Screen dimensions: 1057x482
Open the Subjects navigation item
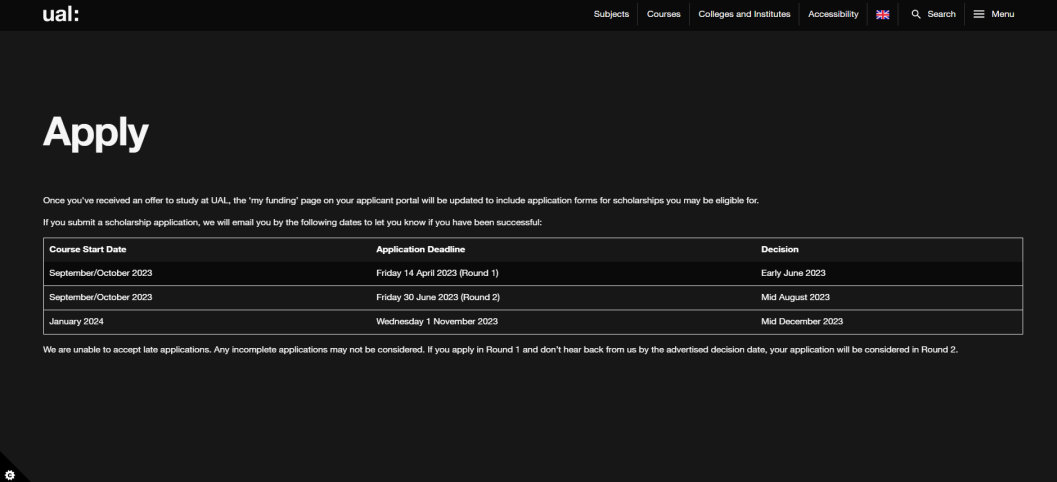611,14
